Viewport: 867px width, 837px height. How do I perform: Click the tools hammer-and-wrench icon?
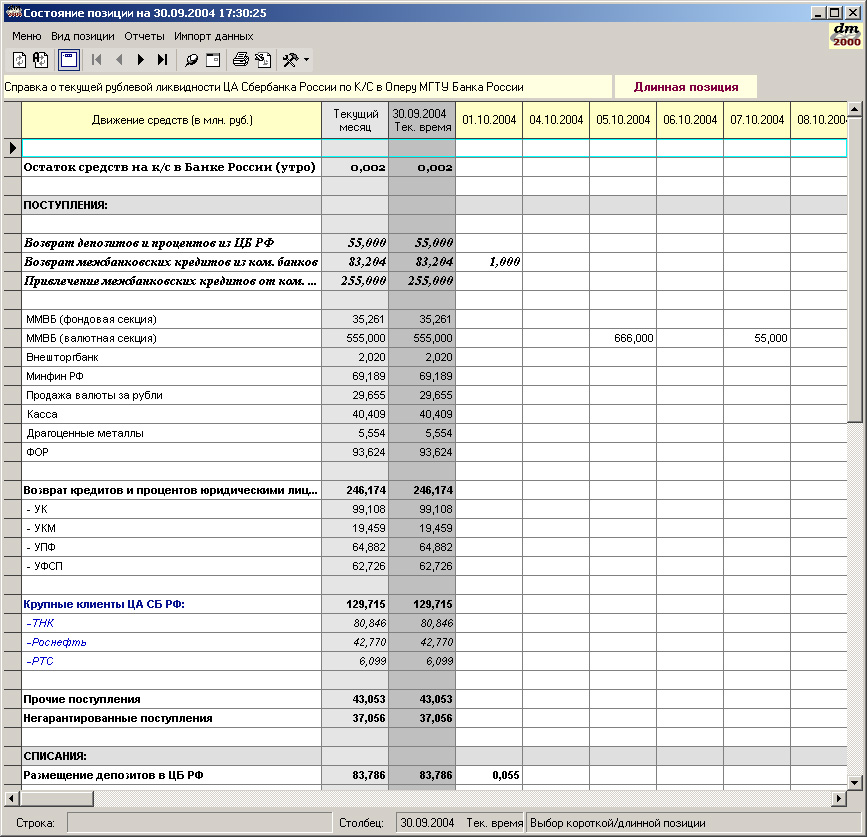click(x=290, y=60)
